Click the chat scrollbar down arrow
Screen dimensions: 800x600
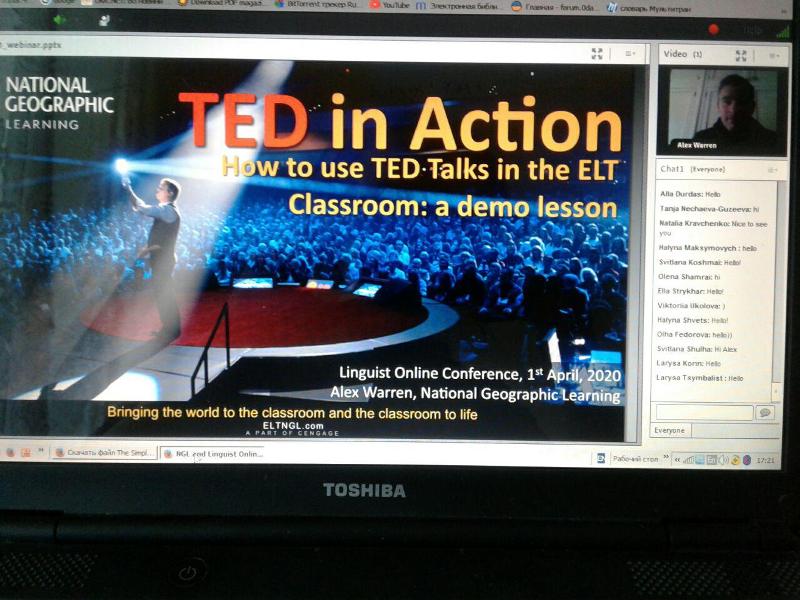pyautogui.click(x=776, y=391)
